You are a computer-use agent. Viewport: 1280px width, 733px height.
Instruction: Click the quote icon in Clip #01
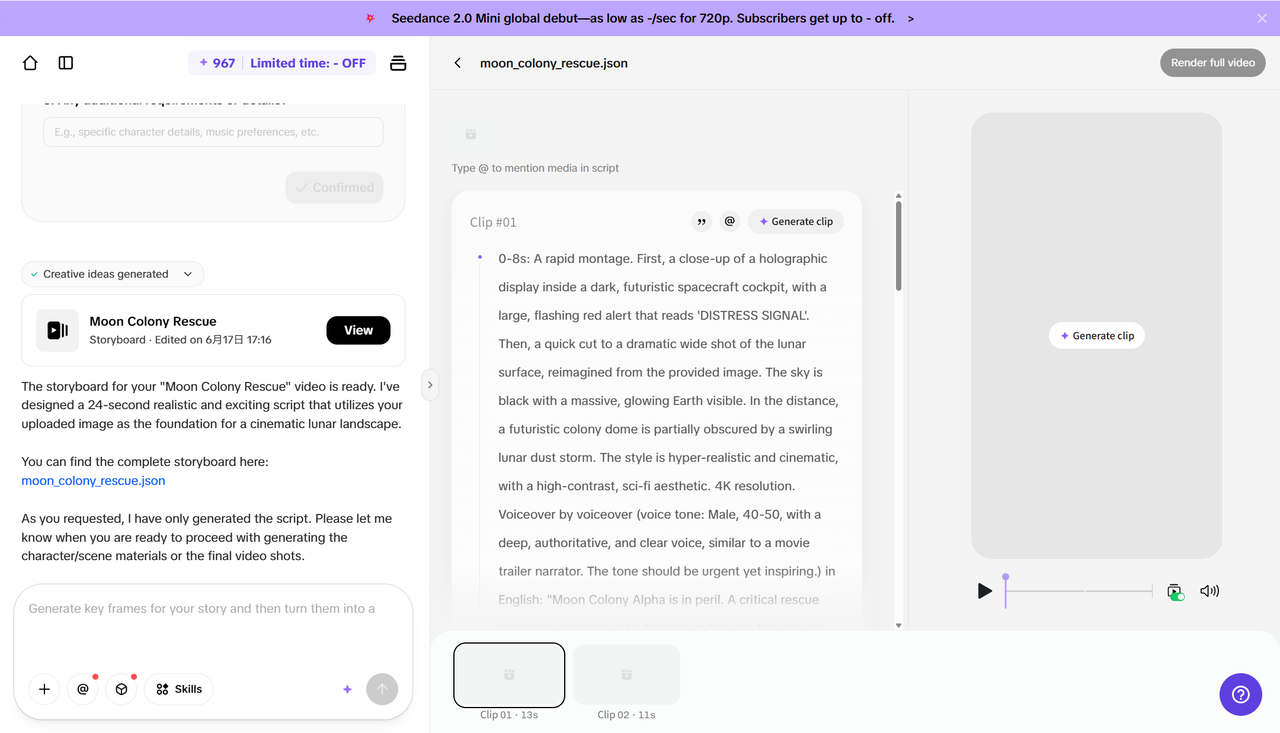(702, 222)
